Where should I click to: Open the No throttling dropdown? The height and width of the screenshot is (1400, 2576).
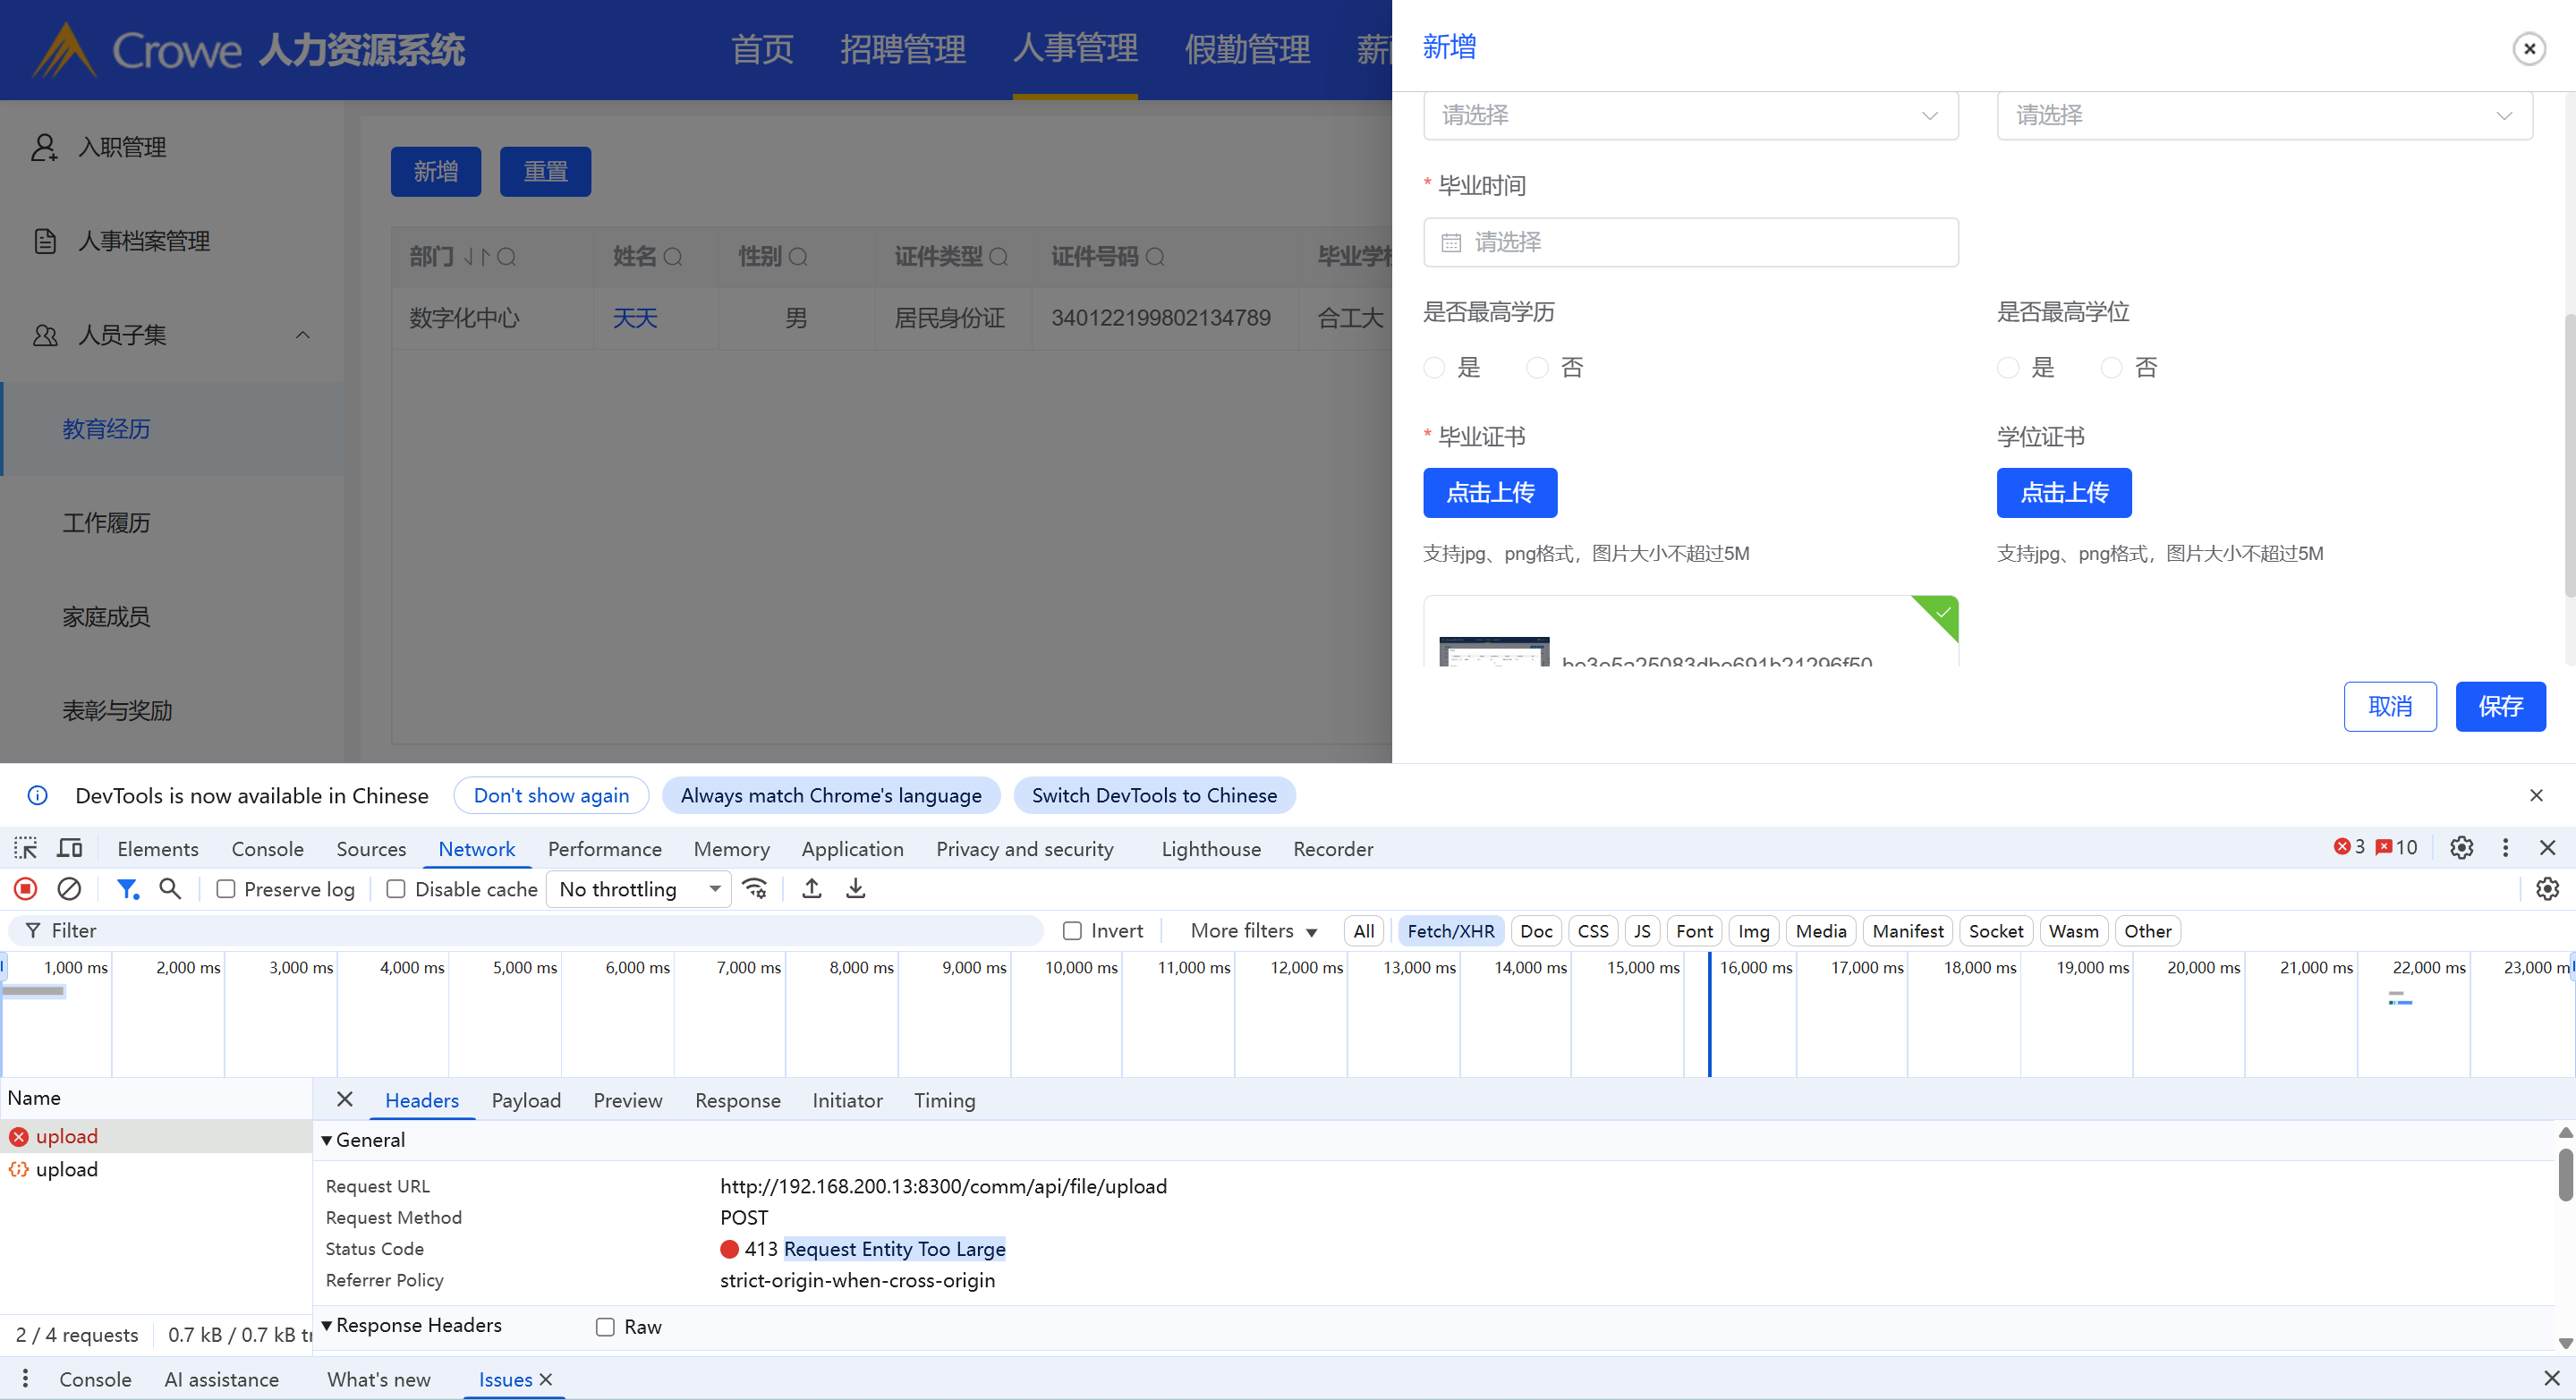(638, 889)
